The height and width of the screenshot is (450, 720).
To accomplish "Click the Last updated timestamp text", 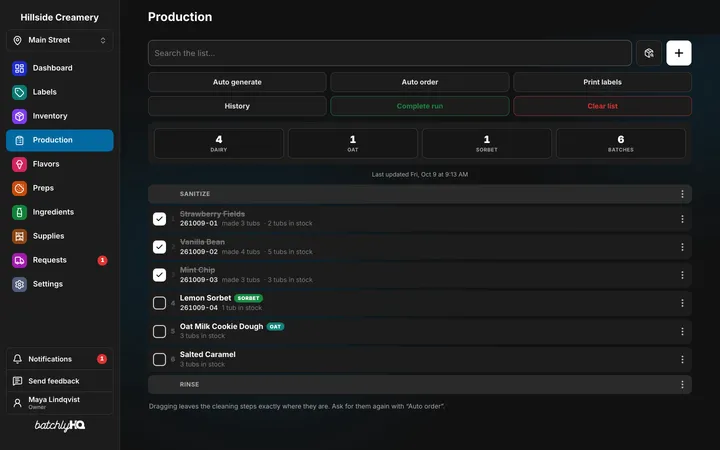I will (420, 174).
